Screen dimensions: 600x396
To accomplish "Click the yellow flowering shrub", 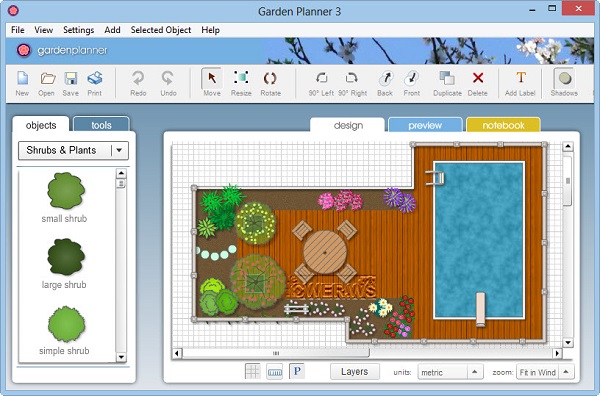I will [x=255, y=223].
